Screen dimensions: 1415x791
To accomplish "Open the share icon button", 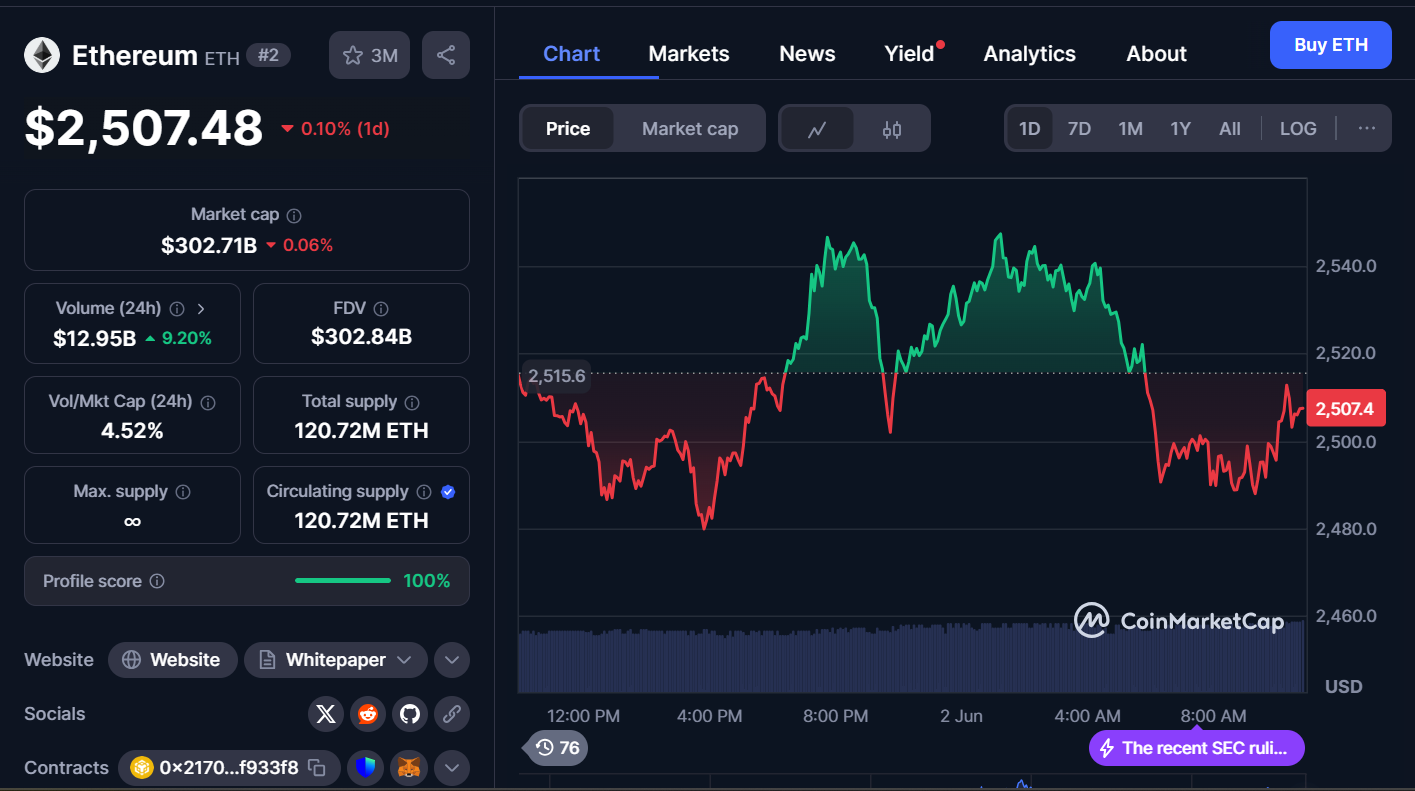I will 446,55.
